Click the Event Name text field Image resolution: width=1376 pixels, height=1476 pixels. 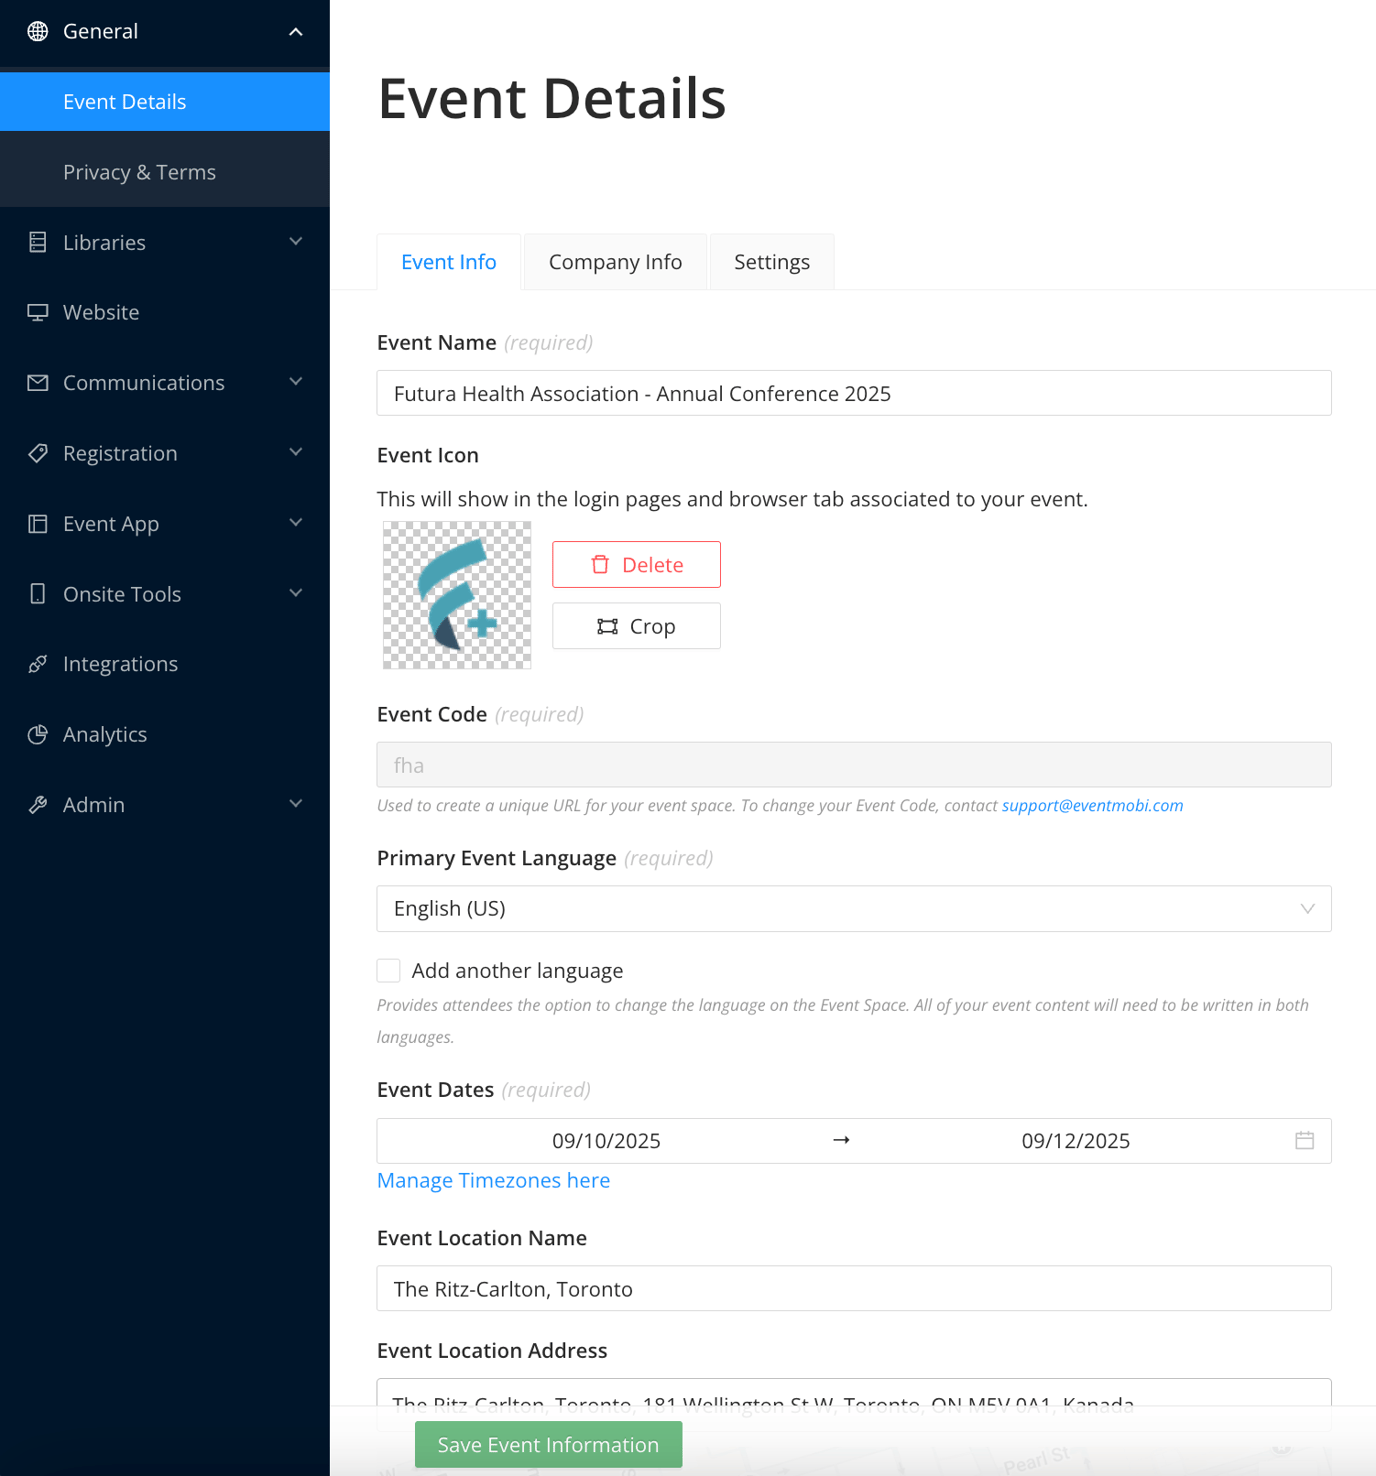pos(854,393)
